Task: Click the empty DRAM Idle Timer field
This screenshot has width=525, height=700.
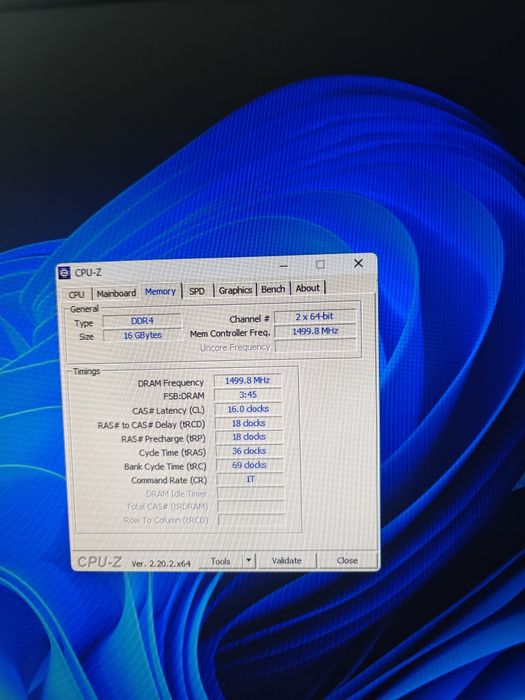Action: click(x=250, y=493)
